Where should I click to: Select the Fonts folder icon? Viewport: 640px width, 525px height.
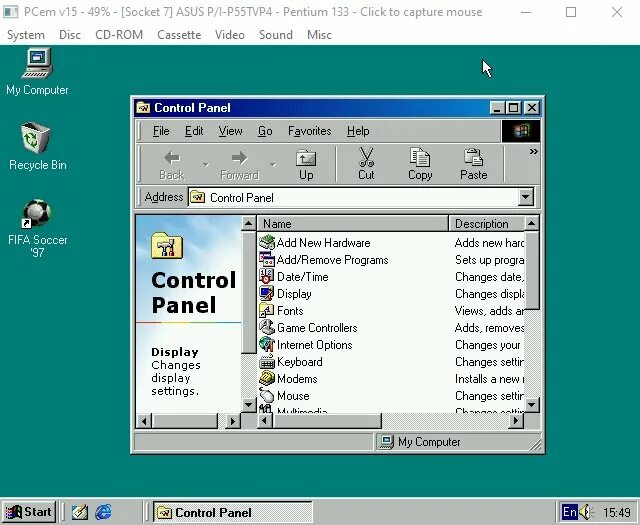[267, 311]
